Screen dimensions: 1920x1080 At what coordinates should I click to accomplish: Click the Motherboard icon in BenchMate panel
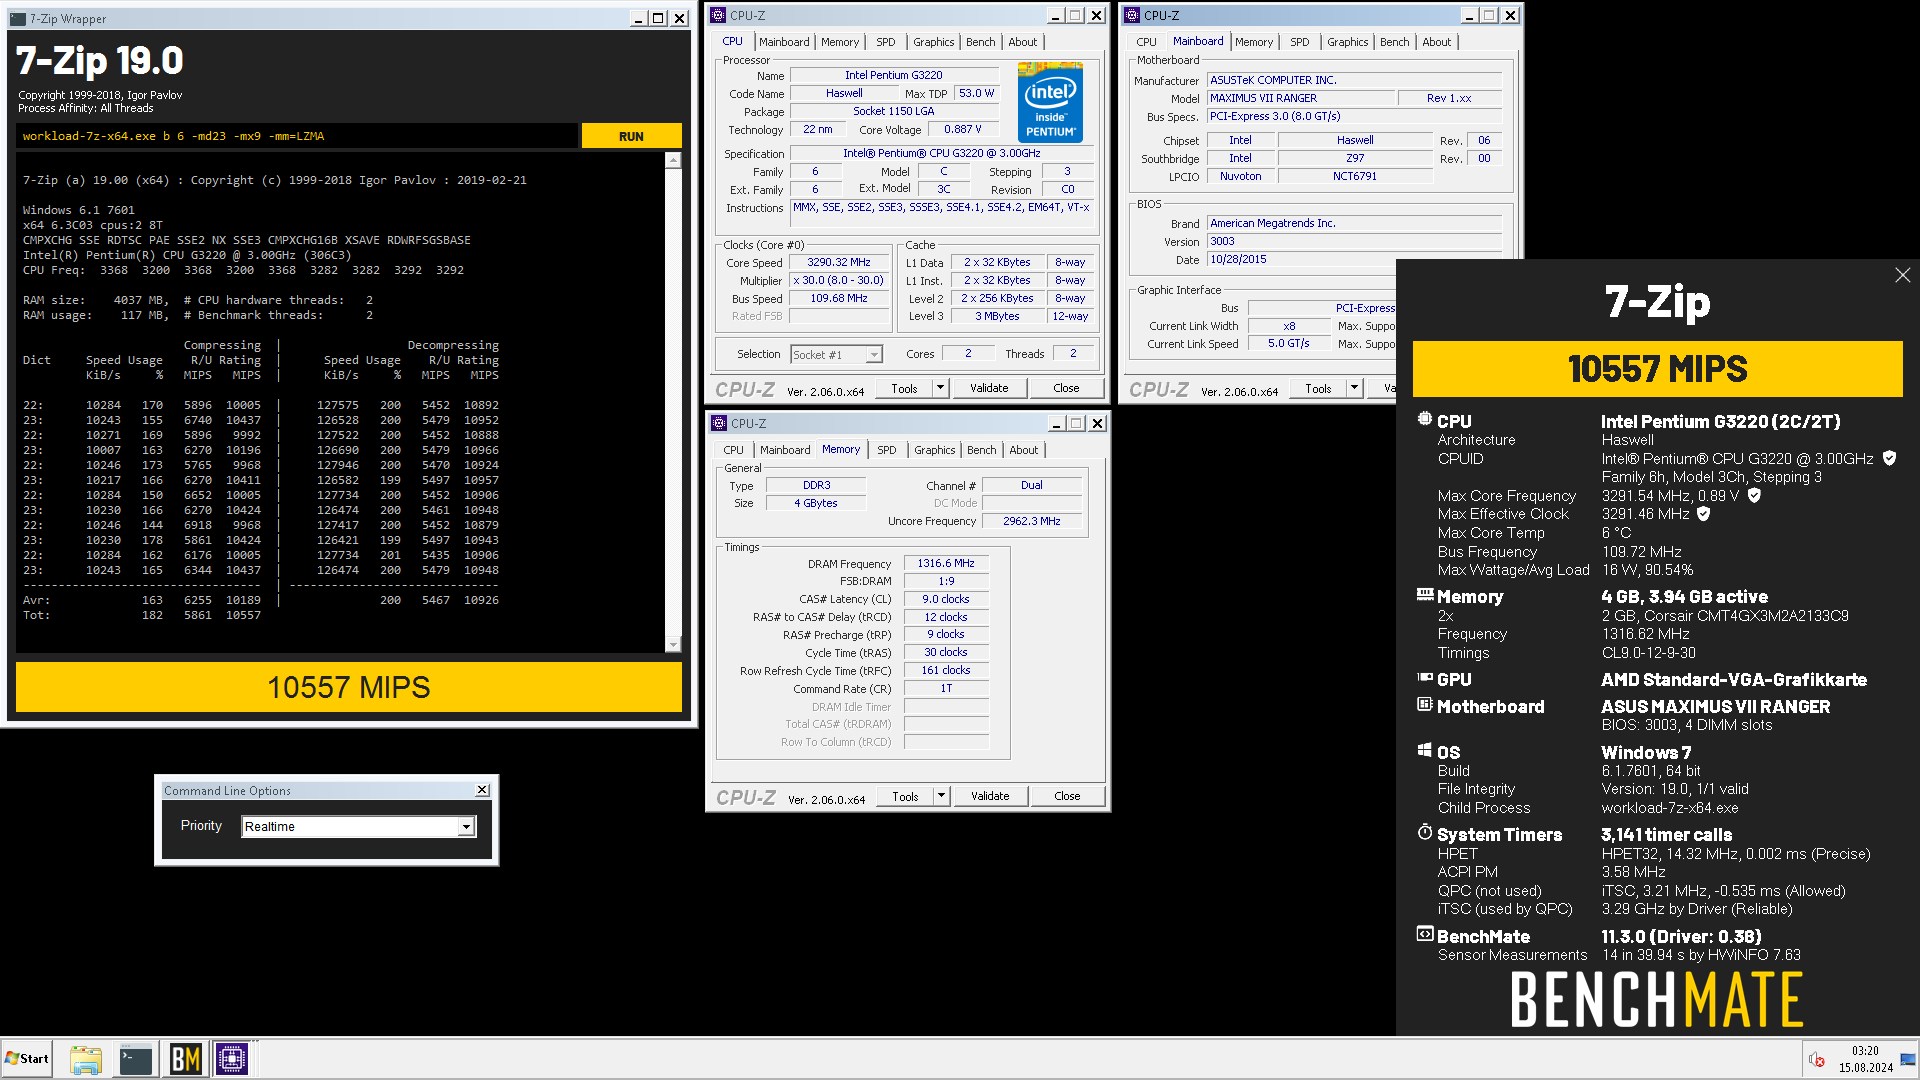coord(1425,704)
